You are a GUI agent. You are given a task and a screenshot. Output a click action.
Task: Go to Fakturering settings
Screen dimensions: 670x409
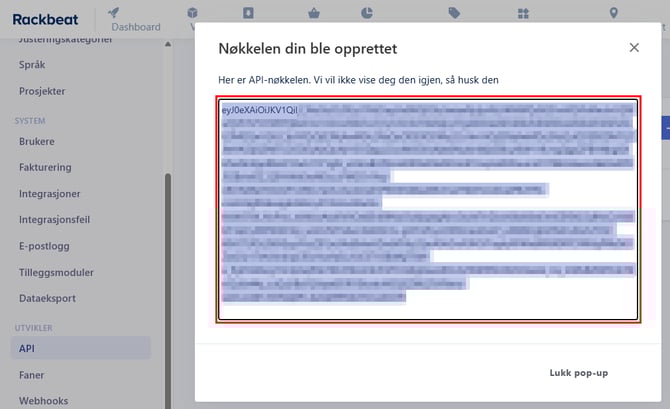tap(45, 168)
